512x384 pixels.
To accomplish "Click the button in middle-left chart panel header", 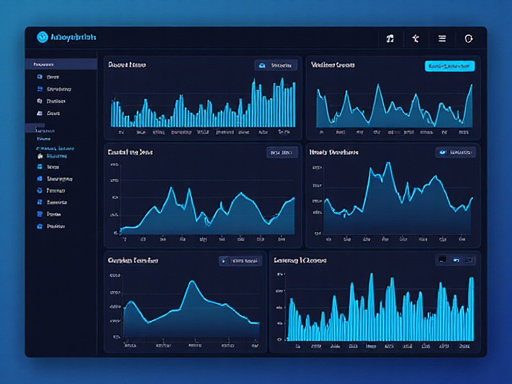I will point(282,153).
